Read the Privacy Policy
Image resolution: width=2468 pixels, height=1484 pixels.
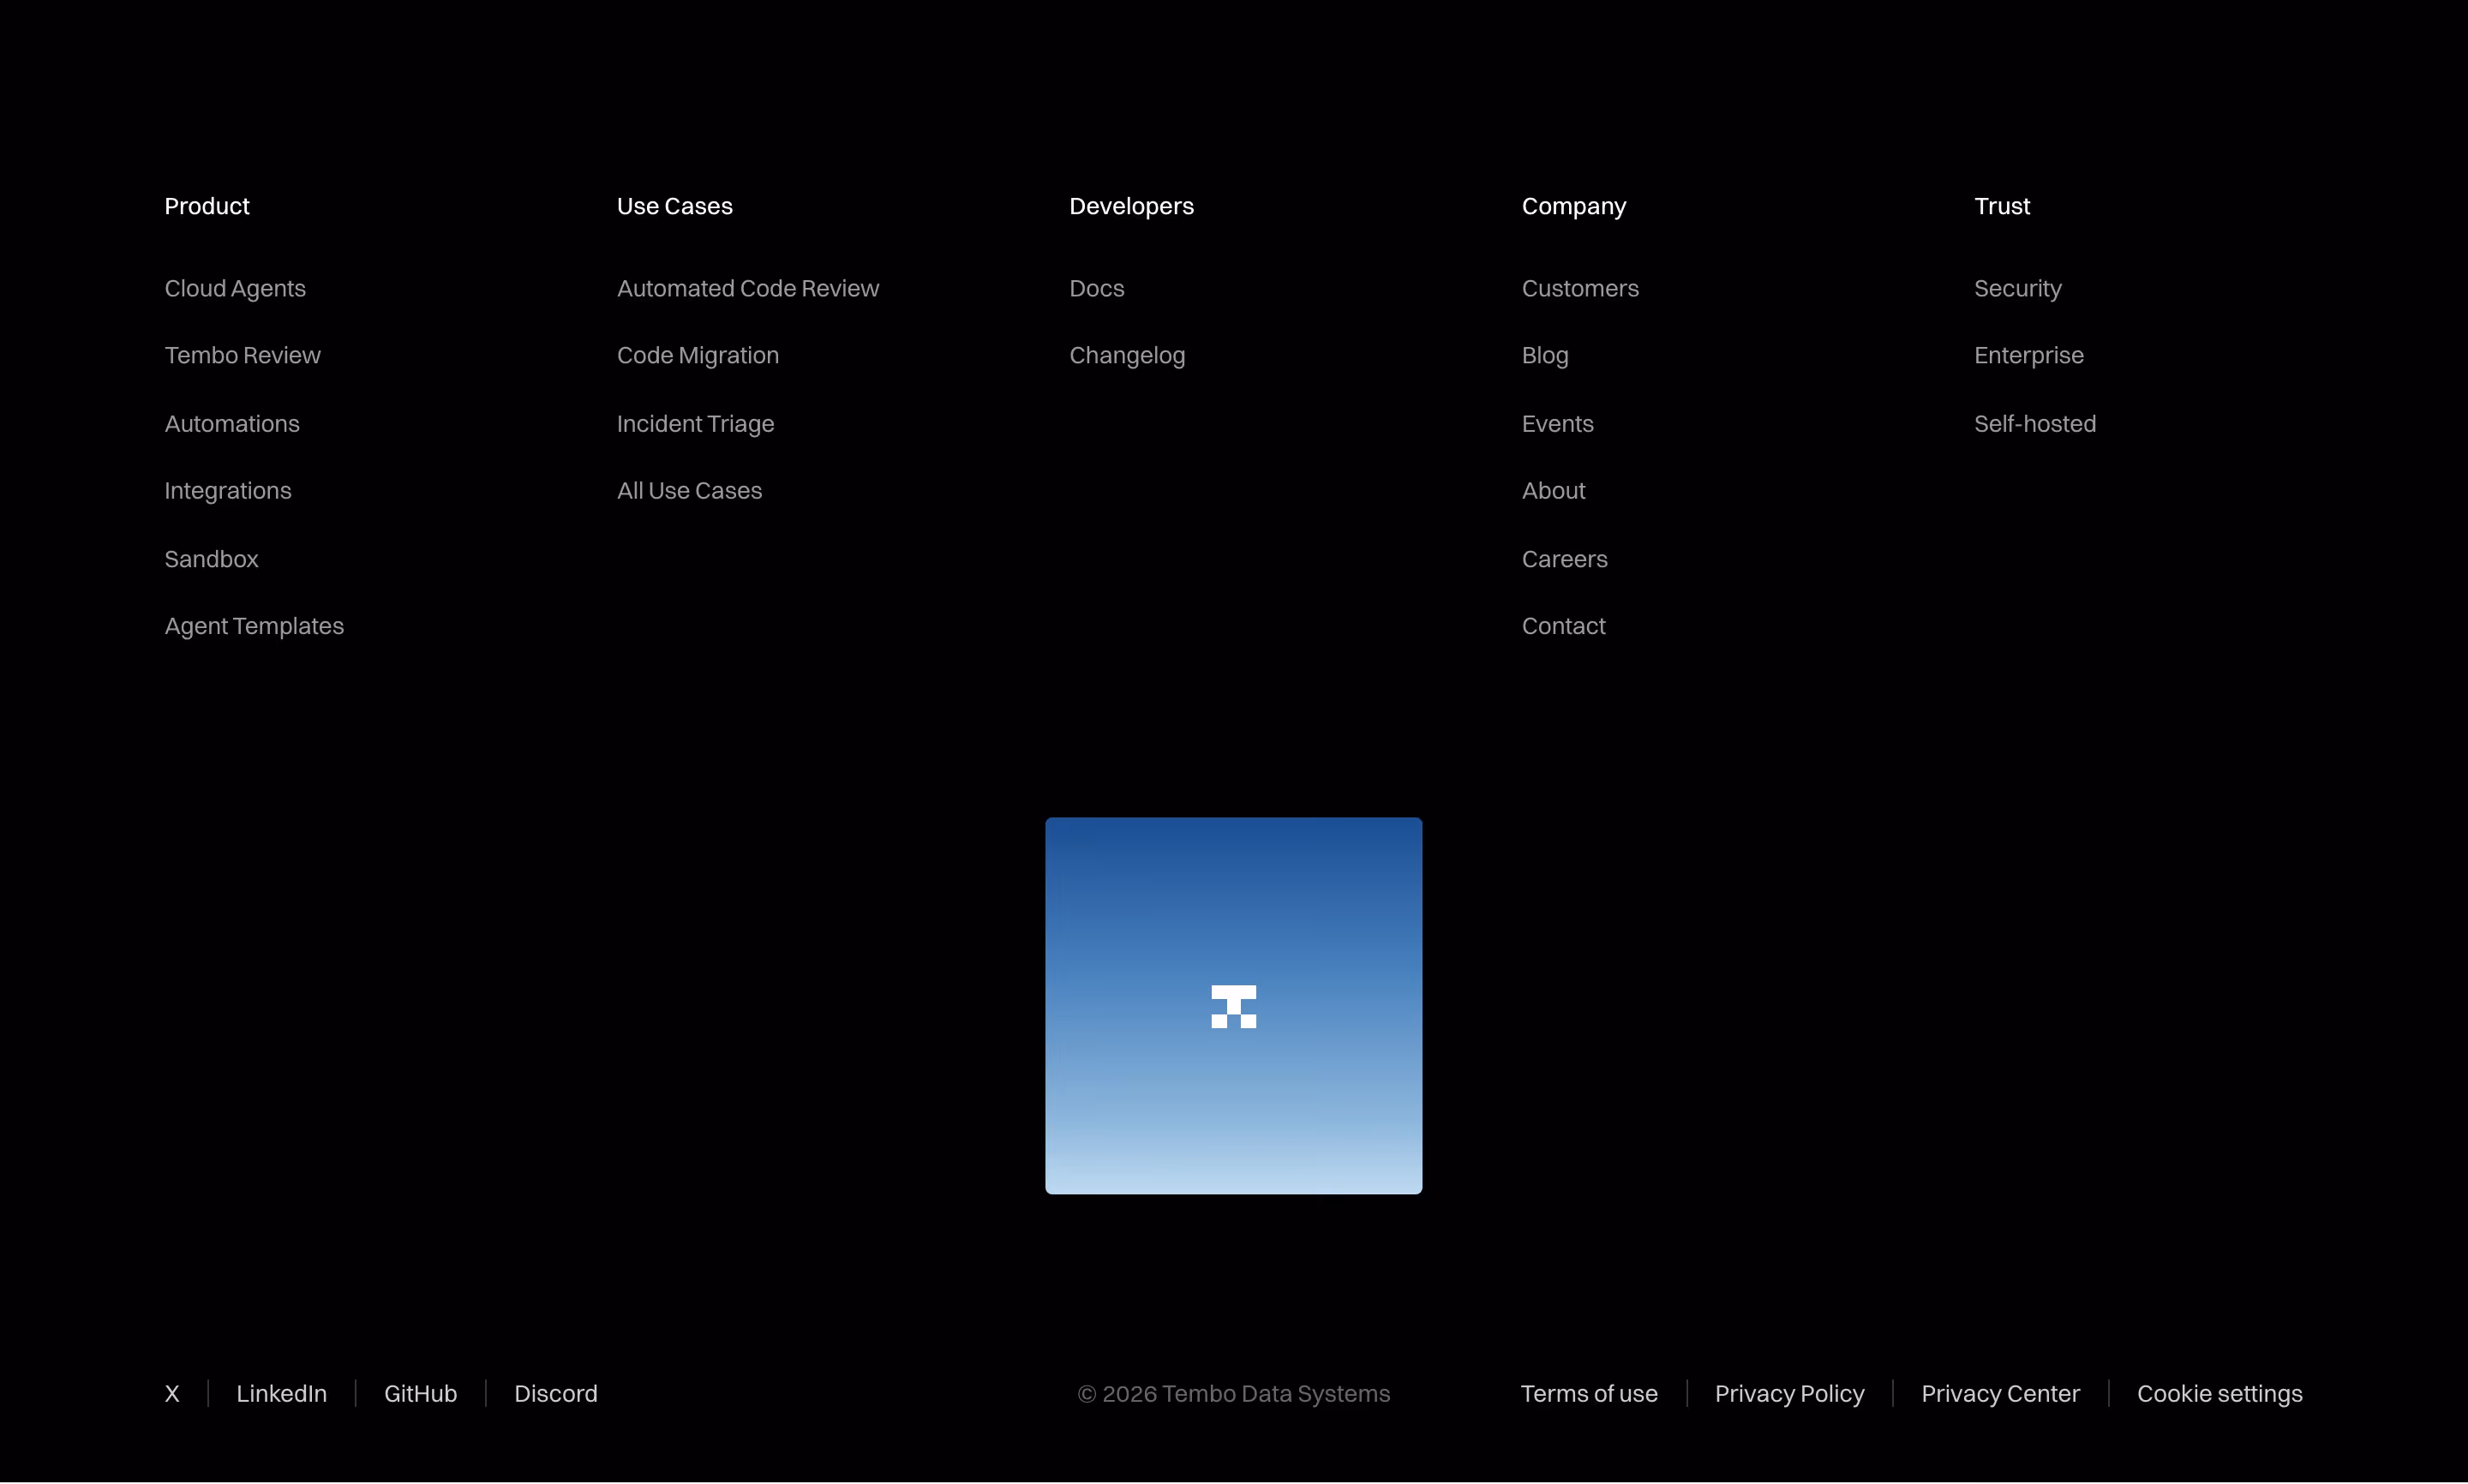pos(1789,1393)
